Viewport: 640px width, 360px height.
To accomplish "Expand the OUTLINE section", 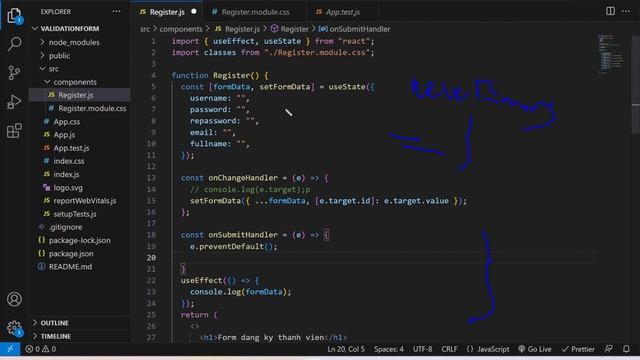I will coord(80,323).
